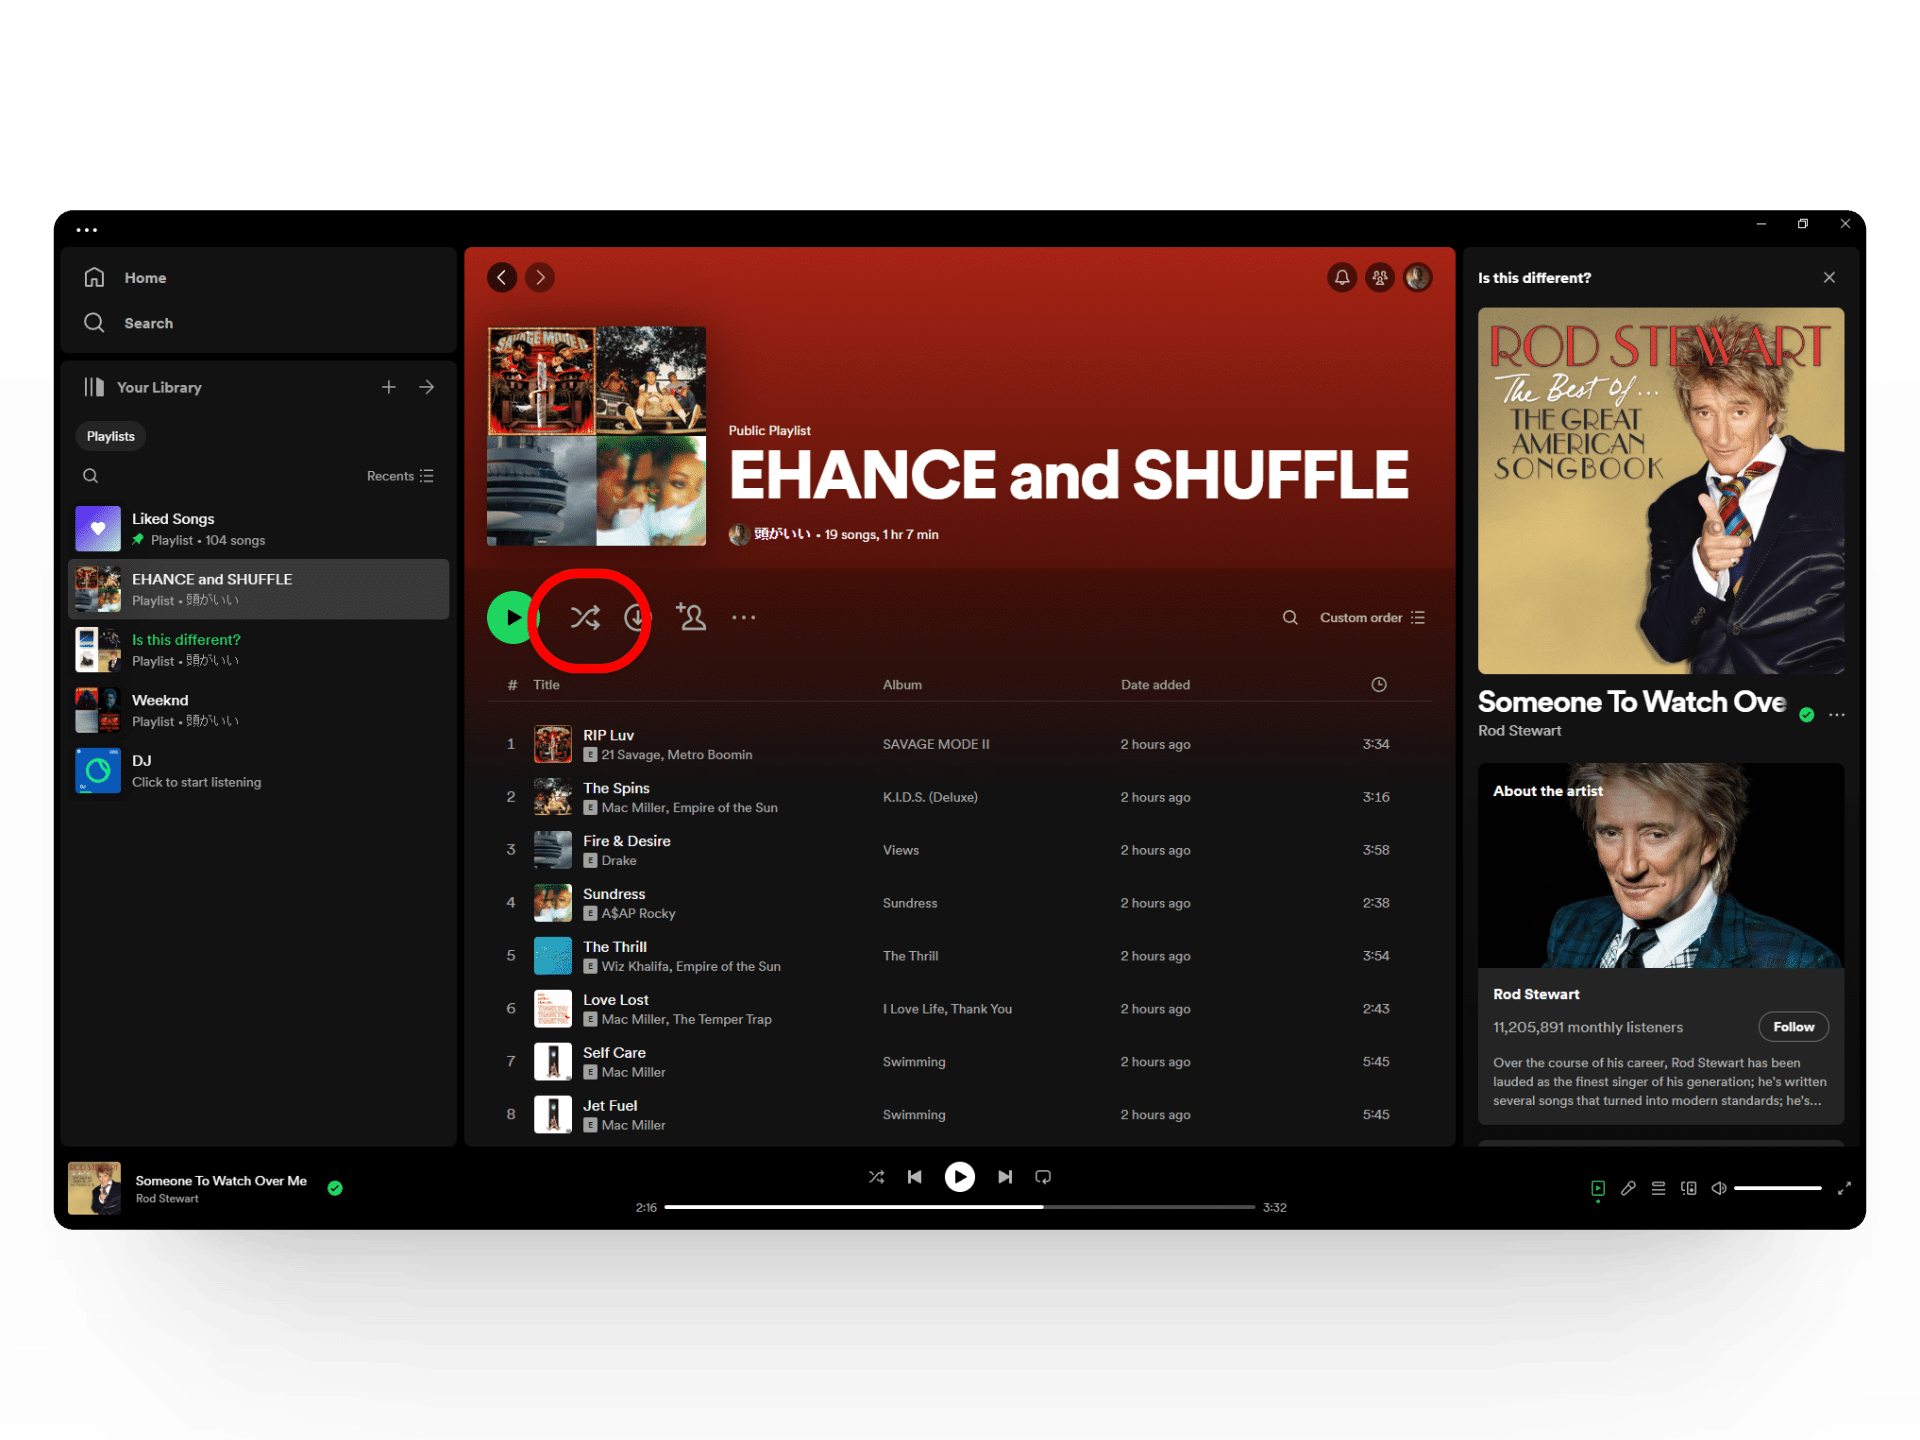This screenshot has width=1920, height=1440.
Task: Click the volume slider
Action: click(x=1777, y=1188)
